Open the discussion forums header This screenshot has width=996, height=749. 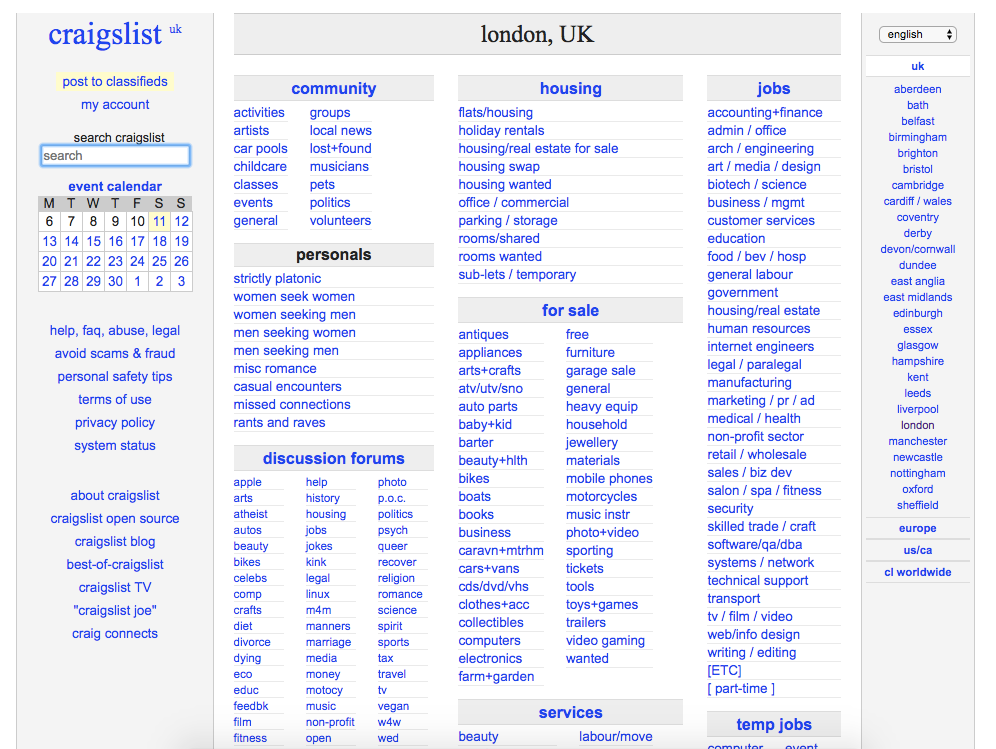tap(333, 459)
